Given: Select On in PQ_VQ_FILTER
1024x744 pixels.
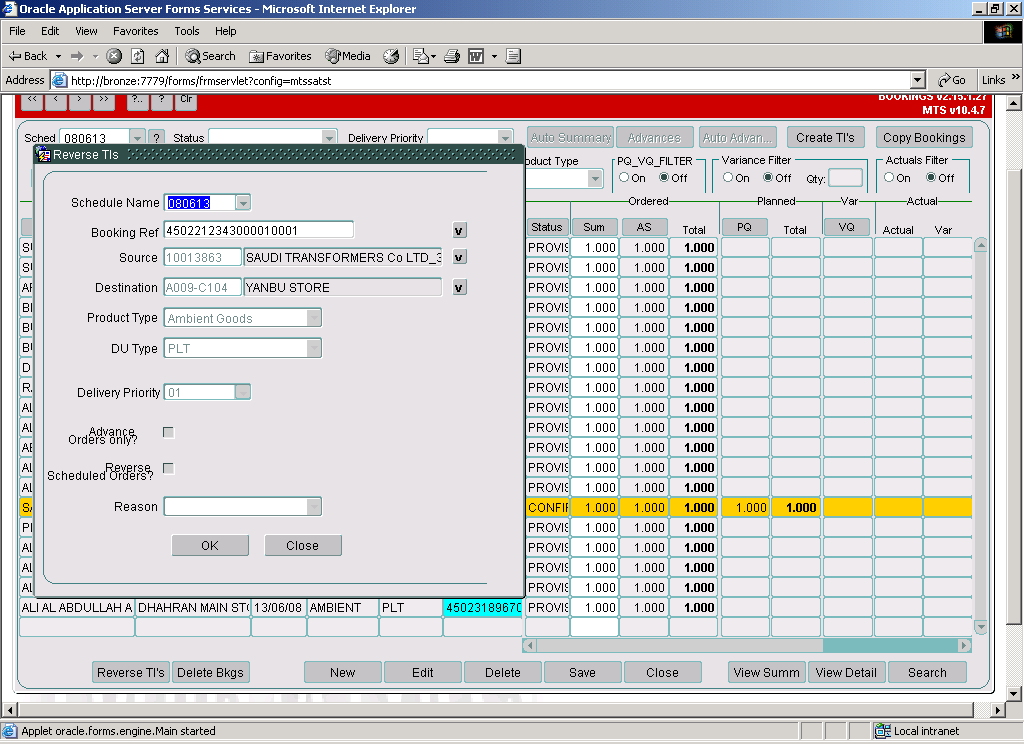Looking at the screenshot, I should tap(624, 177).
